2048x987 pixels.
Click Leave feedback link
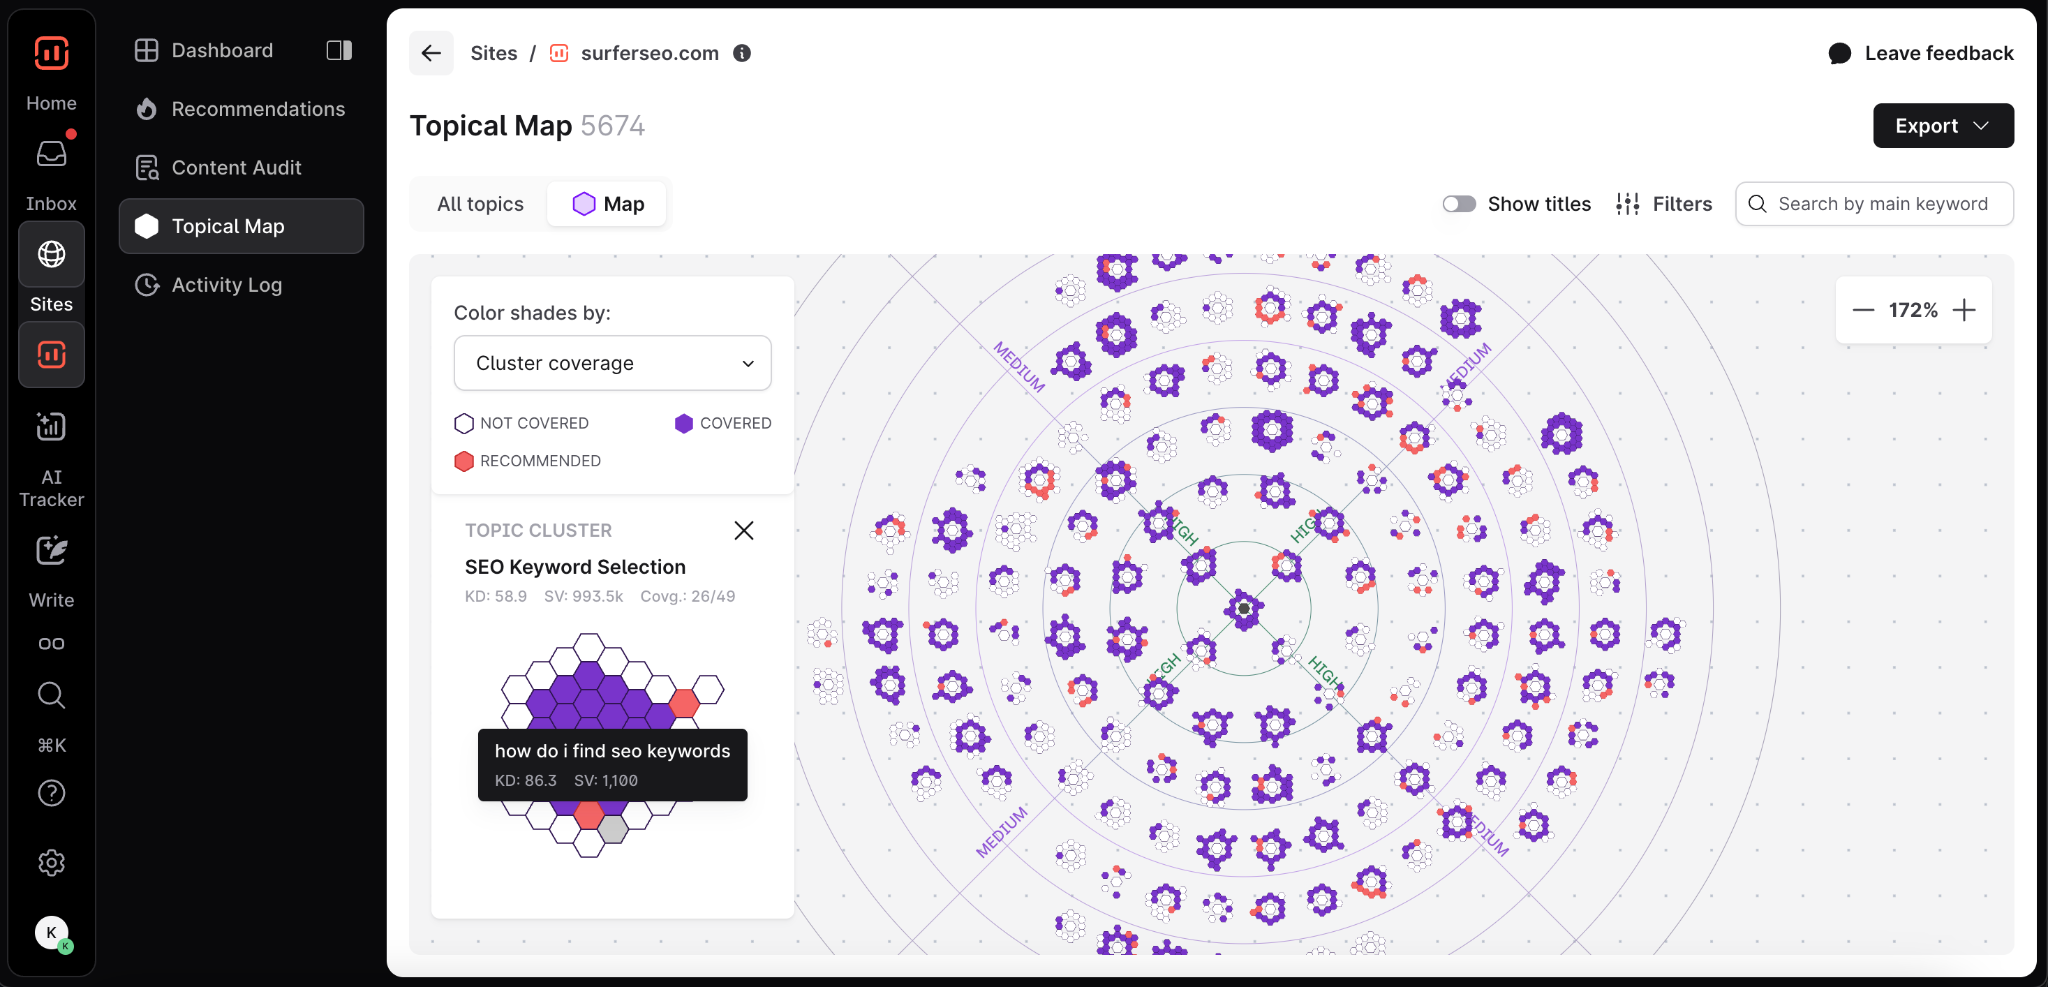point(1921,53)
